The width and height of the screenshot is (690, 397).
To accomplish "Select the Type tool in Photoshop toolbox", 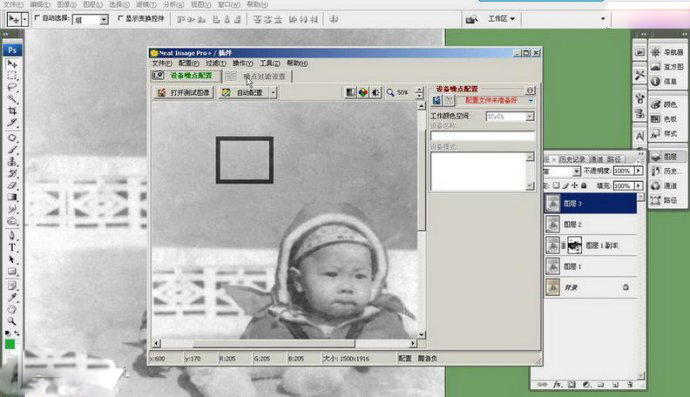I will 12,247.
